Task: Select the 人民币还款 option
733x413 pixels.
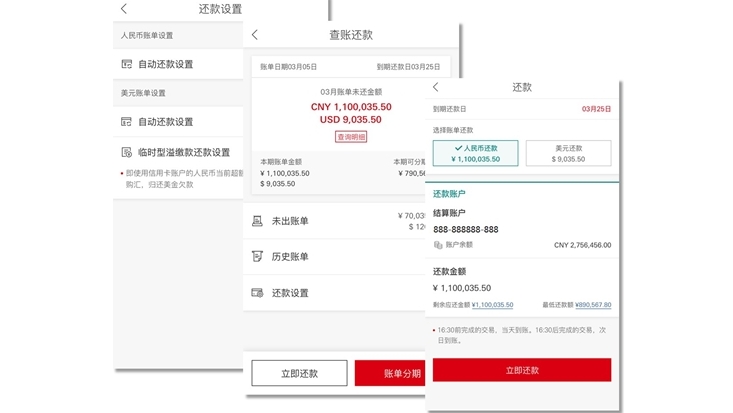Action: [x=475, y=152]
